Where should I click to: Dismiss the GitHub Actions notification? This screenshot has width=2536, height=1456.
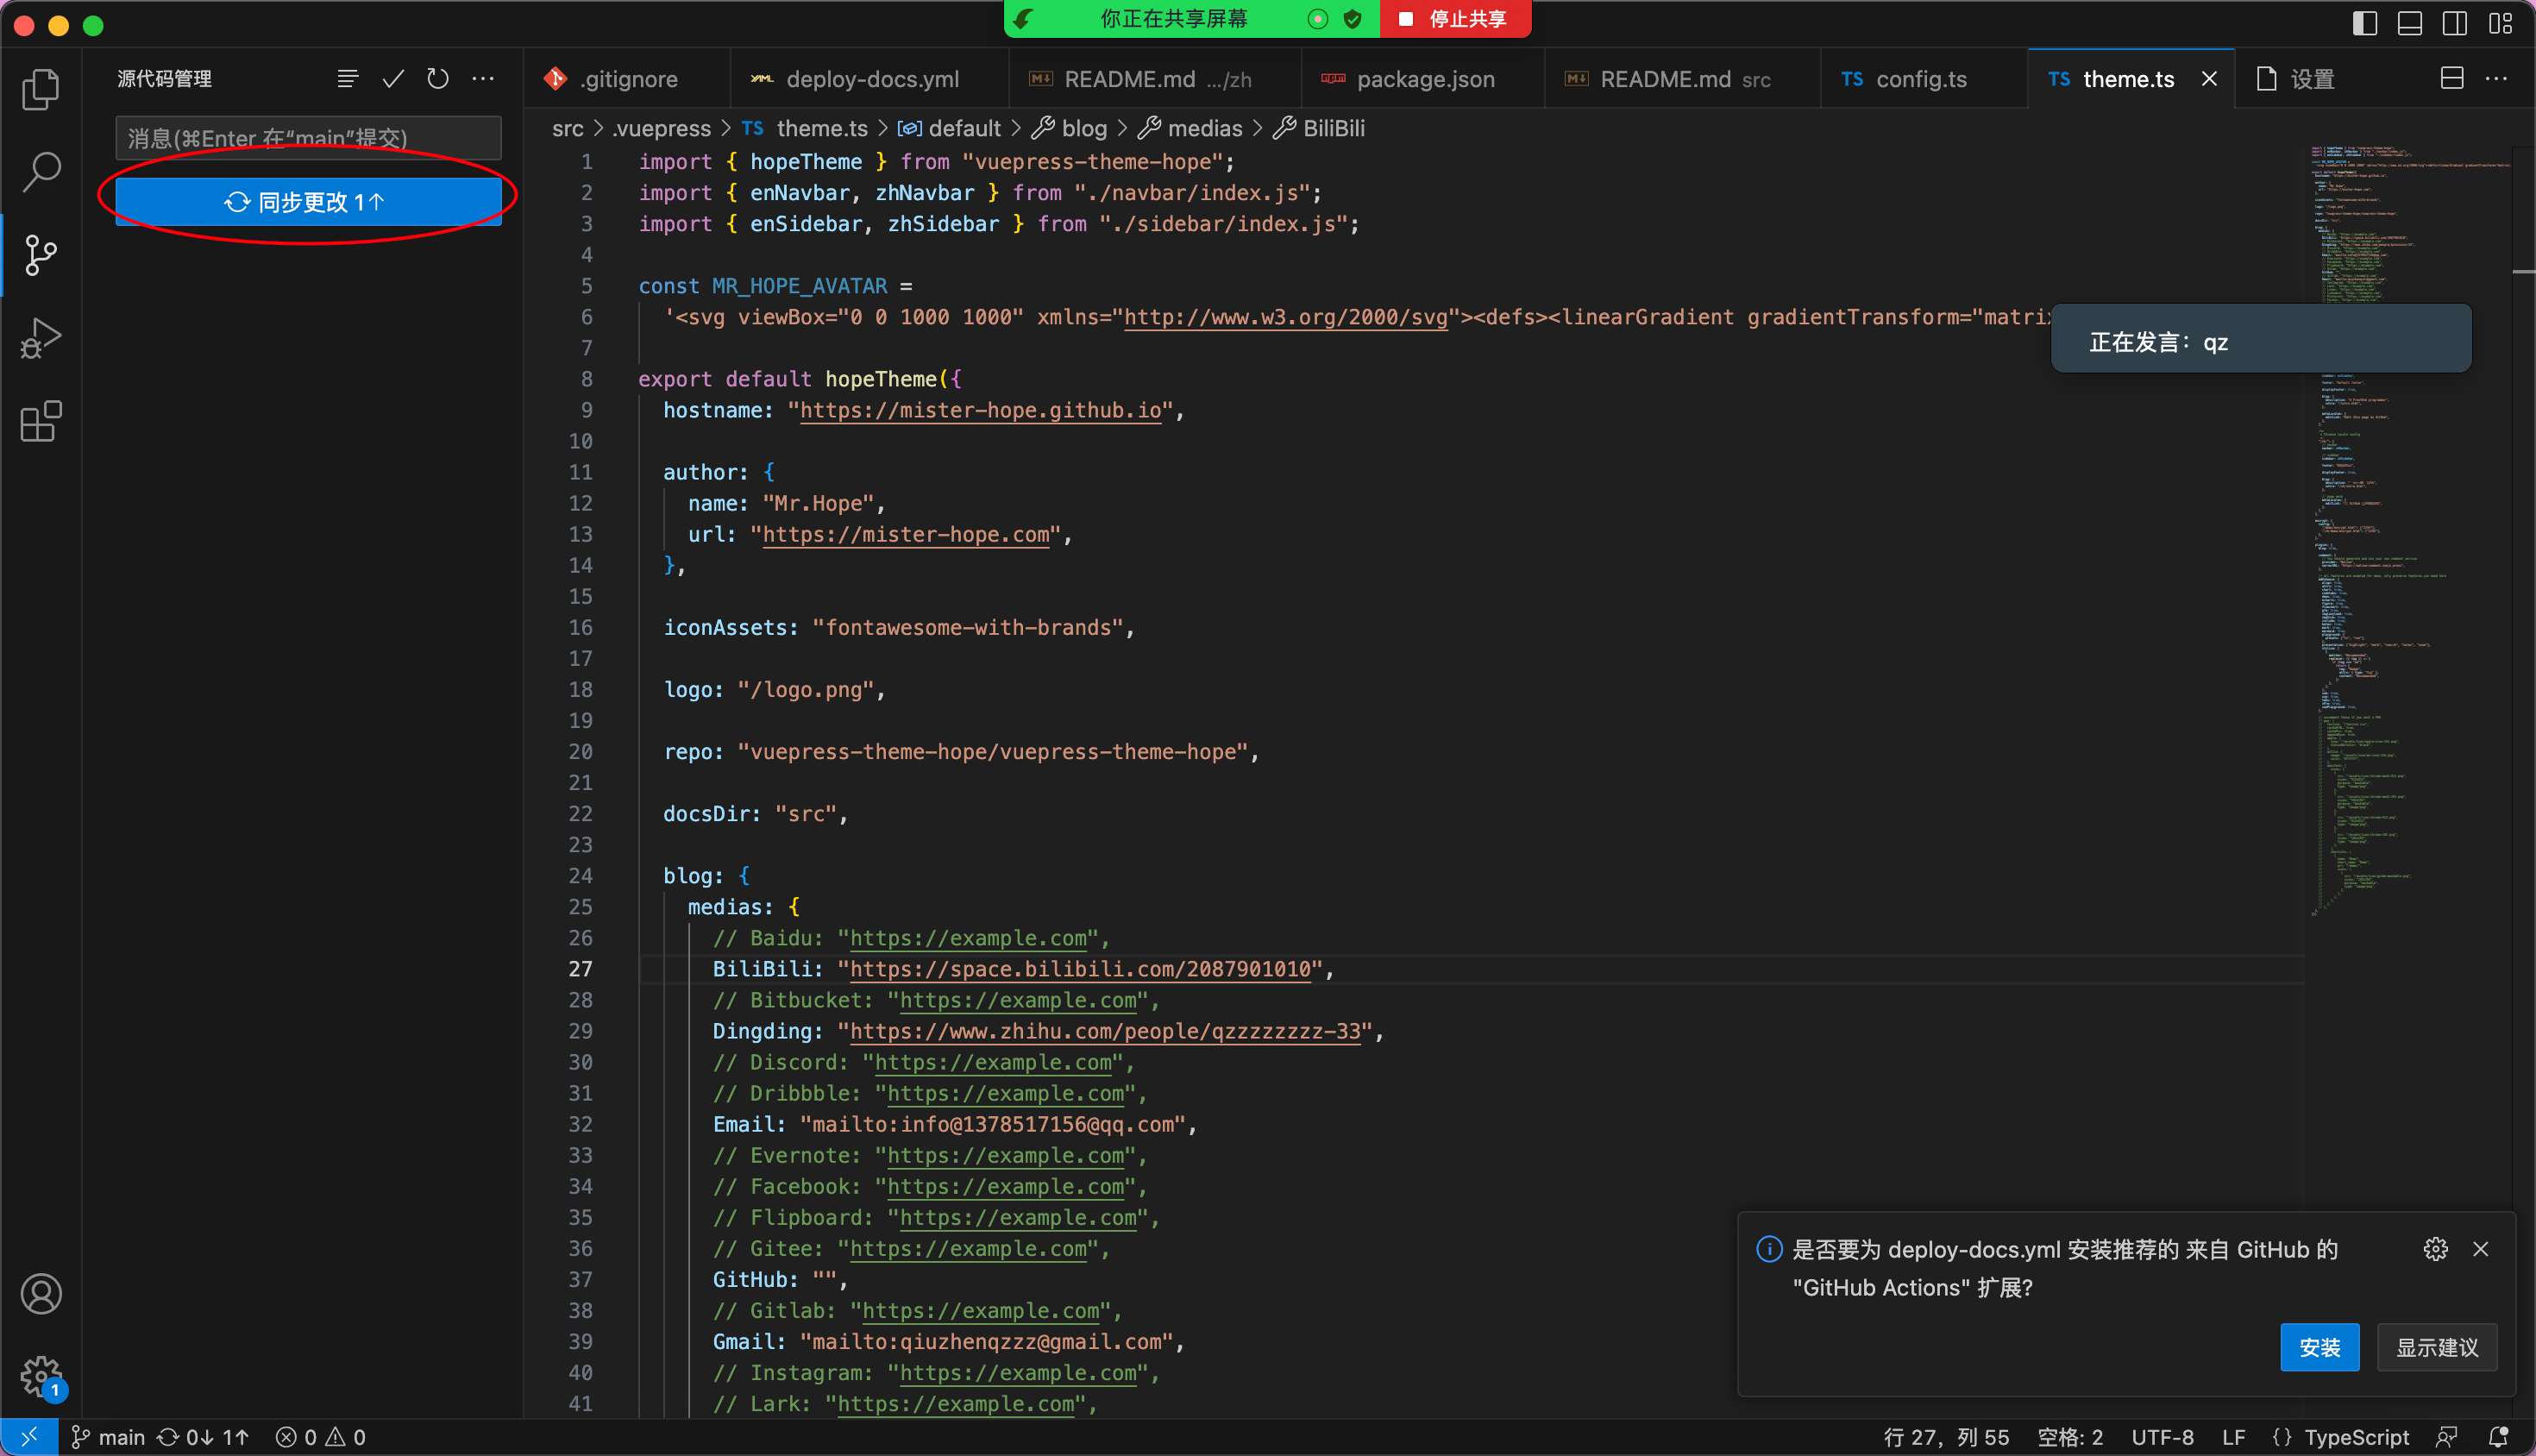coord(2480,1249)
